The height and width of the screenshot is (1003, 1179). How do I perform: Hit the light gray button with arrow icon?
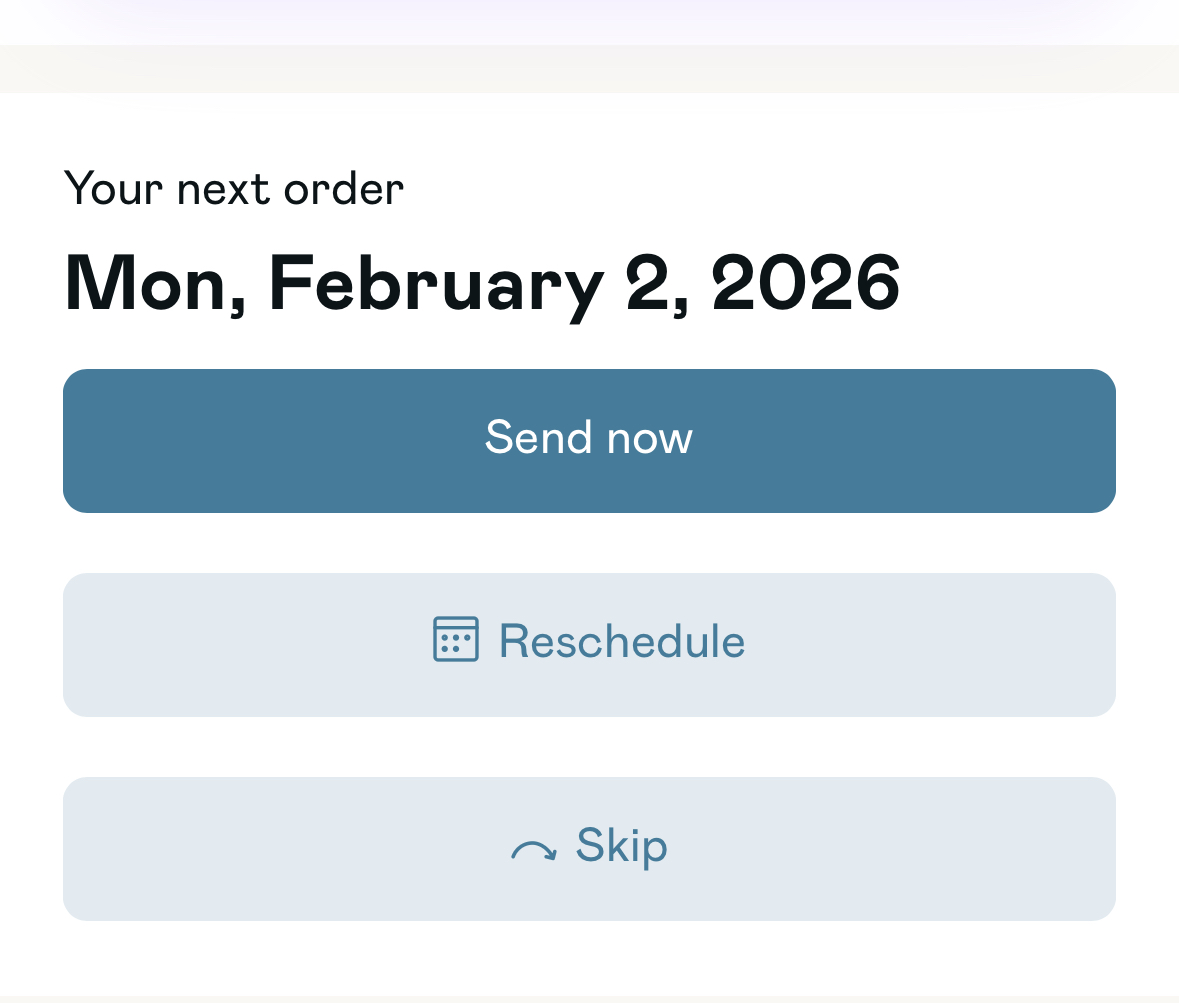tap(589, 848)
